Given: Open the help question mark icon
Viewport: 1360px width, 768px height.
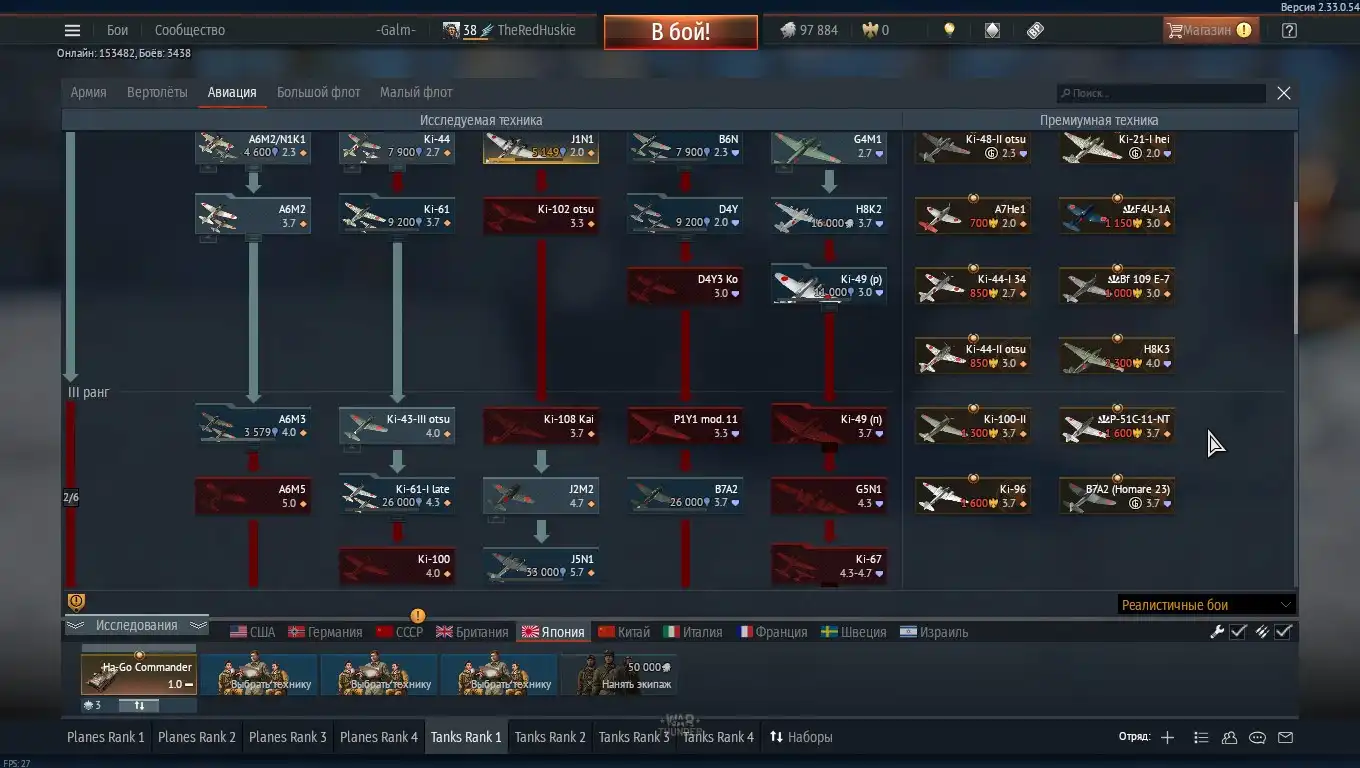Looking at the screenshot, I should (1289, 30).
